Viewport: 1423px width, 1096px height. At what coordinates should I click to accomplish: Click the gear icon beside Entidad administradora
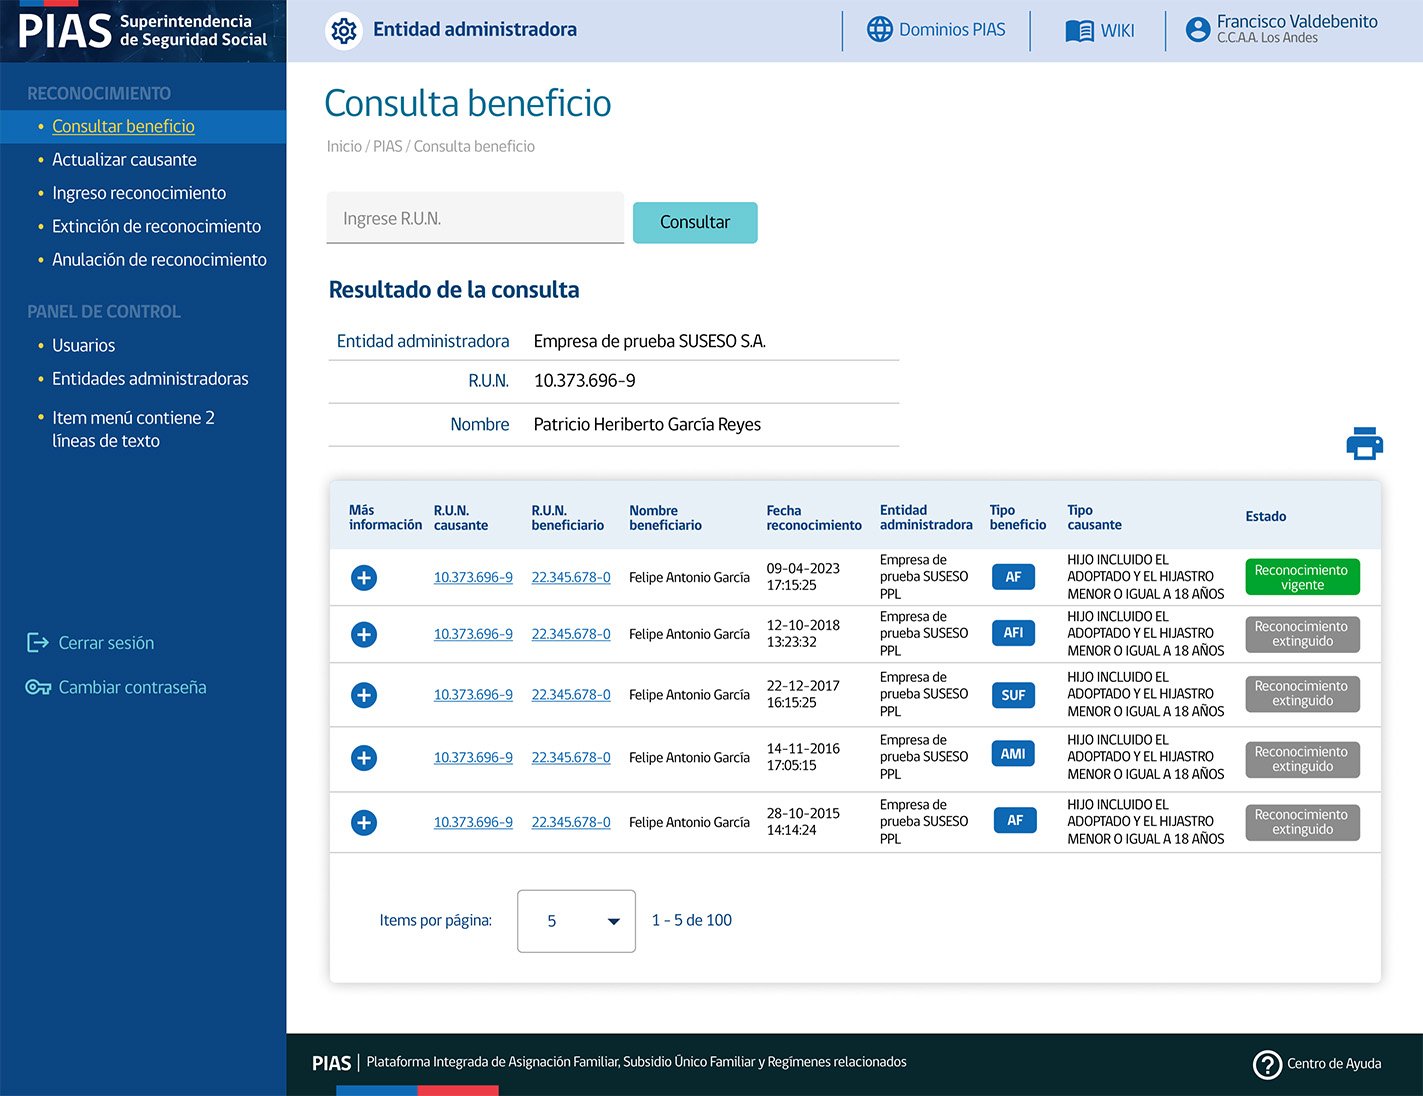tap(344, 31)
